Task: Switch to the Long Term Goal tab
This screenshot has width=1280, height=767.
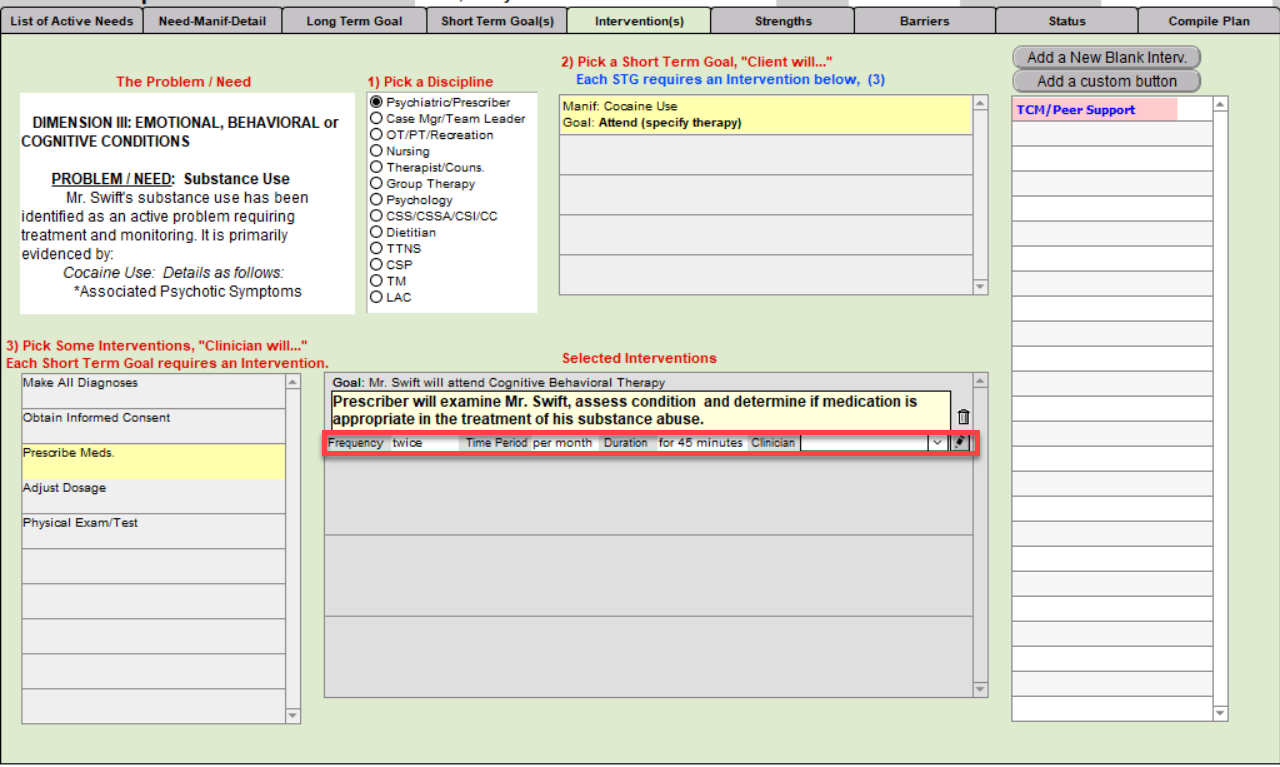Action: pos(353,21)
